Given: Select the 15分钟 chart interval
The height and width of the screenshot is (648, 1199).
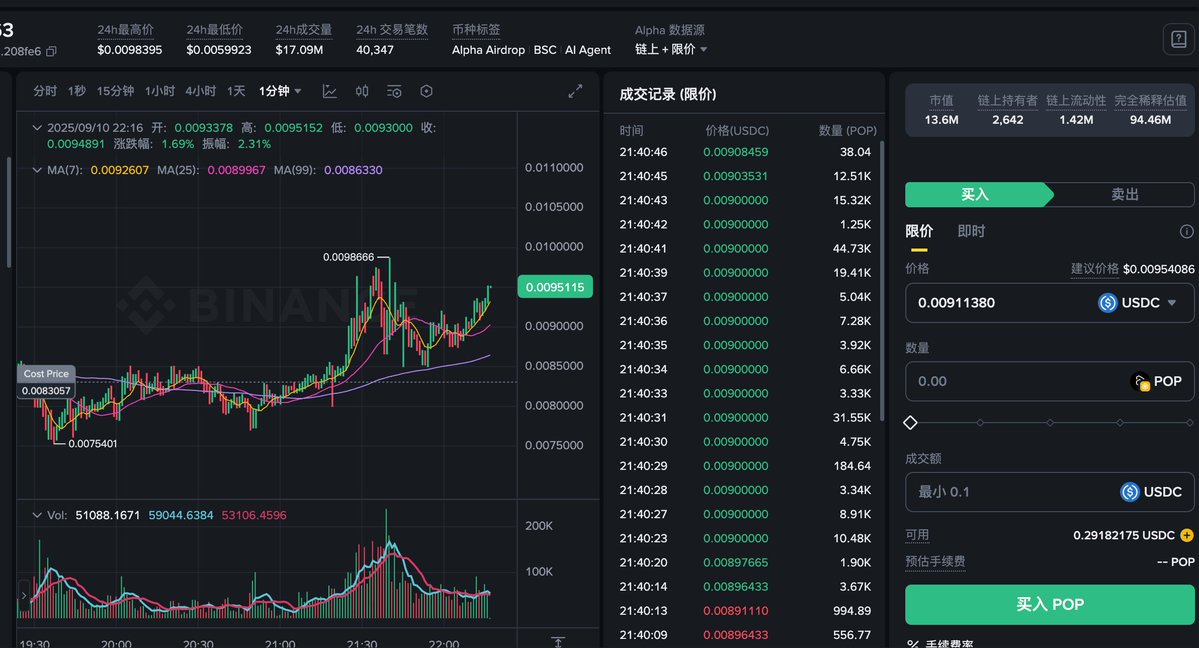Looking at the screenshot, I should pos(115,91).
